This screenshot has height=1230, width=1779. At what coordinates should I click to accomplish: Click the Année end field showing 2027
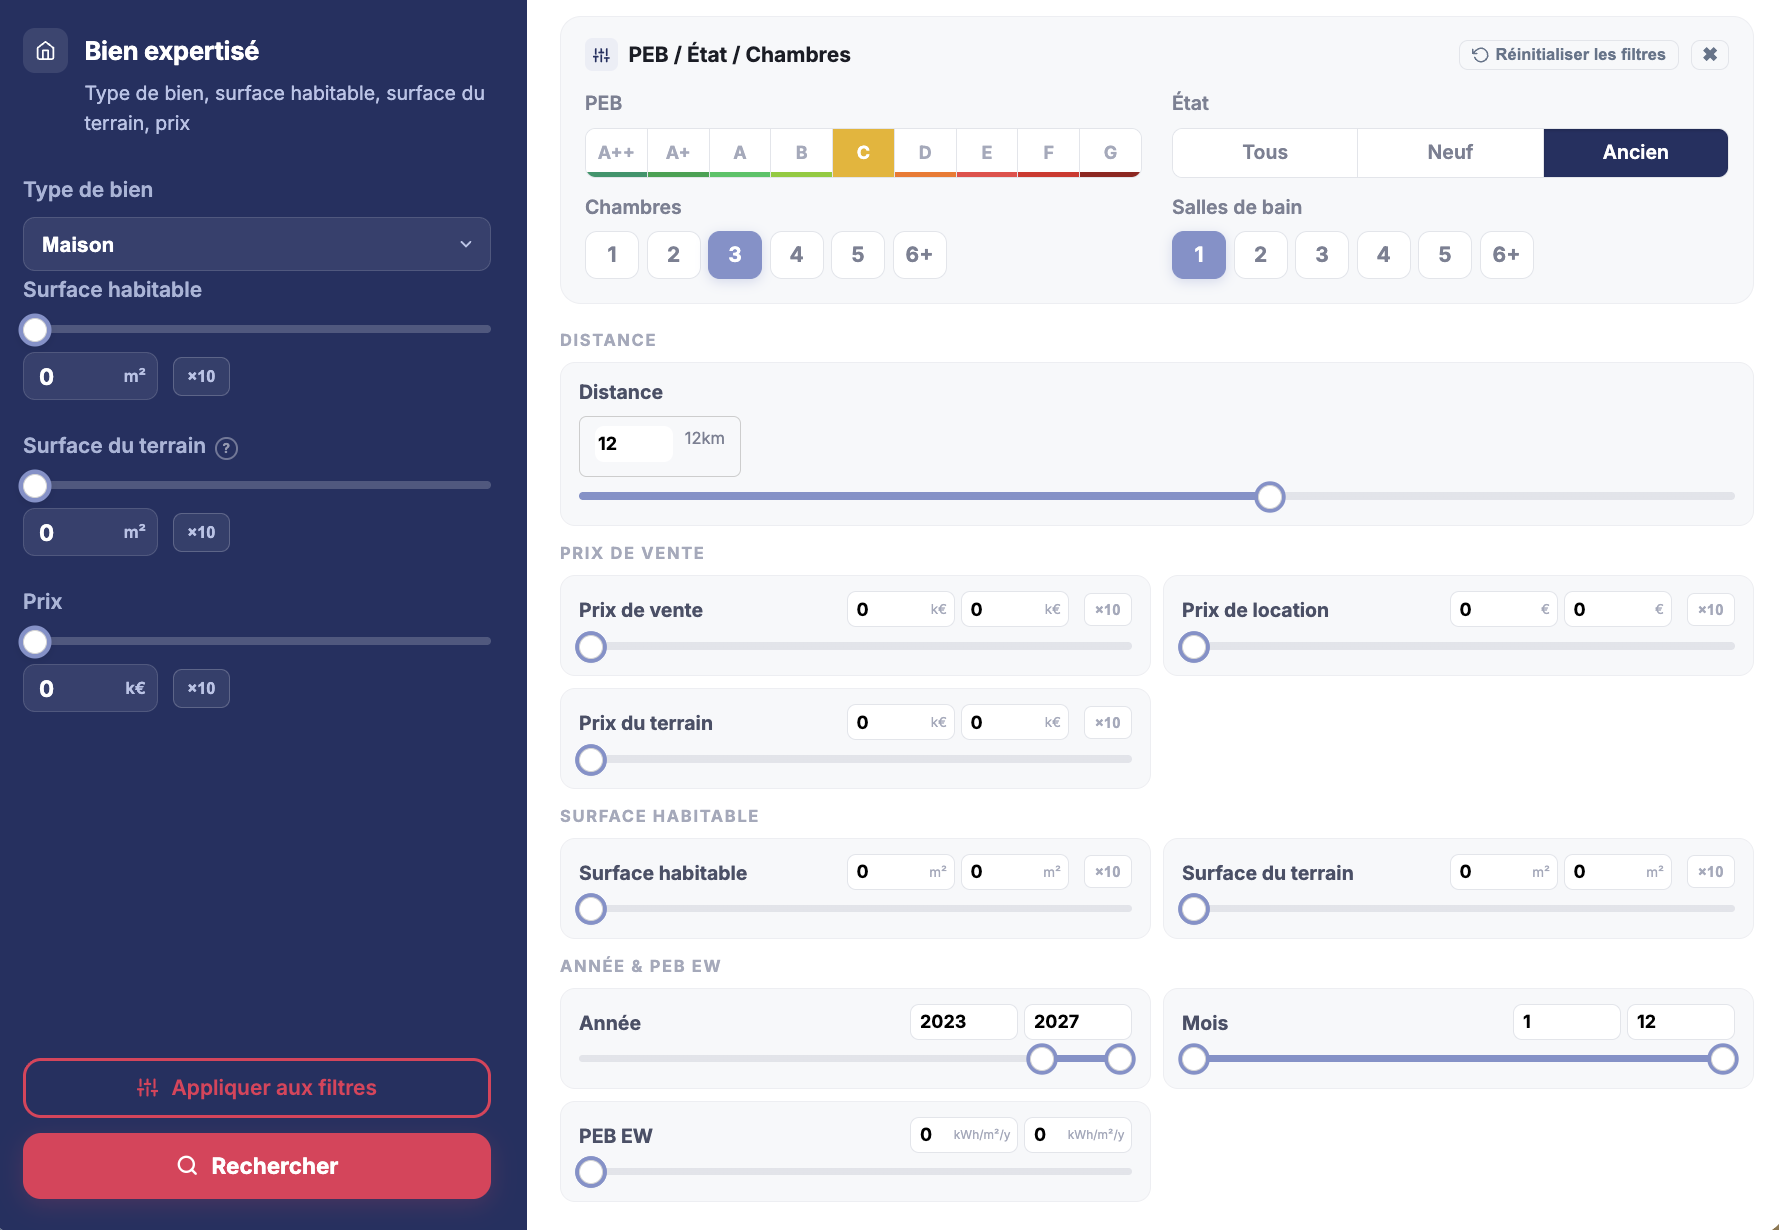click(1077, 1021)
